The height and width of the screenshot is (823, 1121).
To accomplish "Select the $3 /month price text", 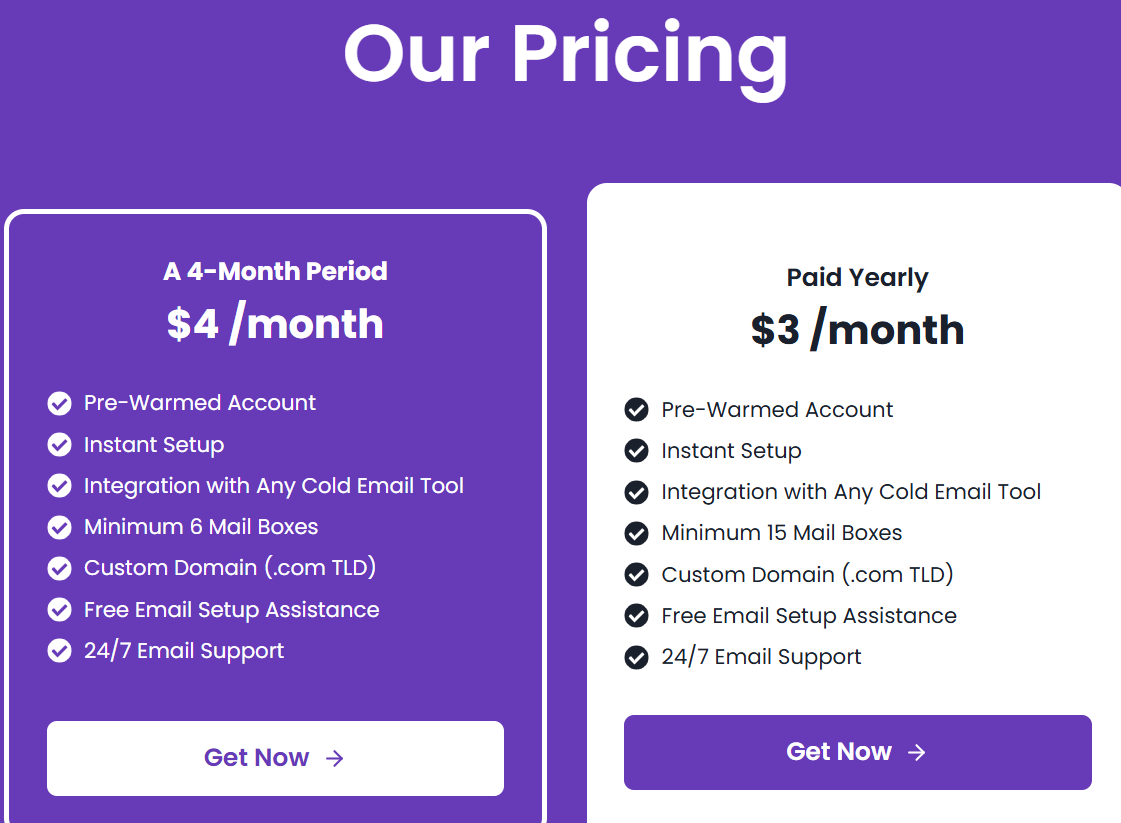I will [x=857, y=330].
